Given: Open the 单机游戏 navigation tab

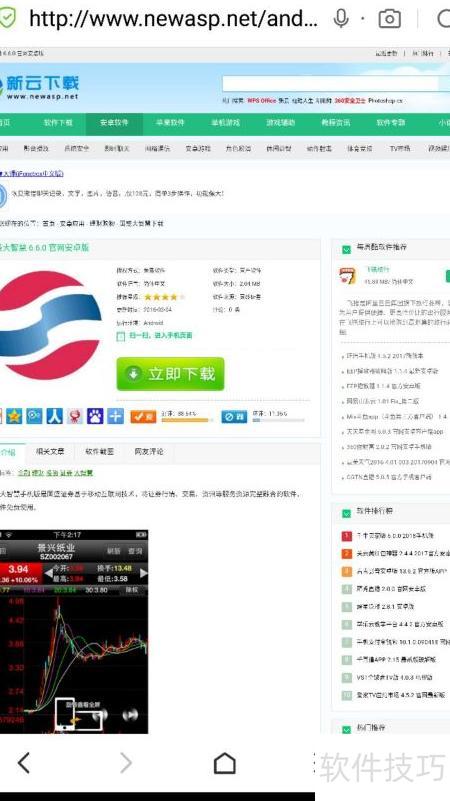Looking at the screenshot, I should pyautogui.click(x=225, y=123).
